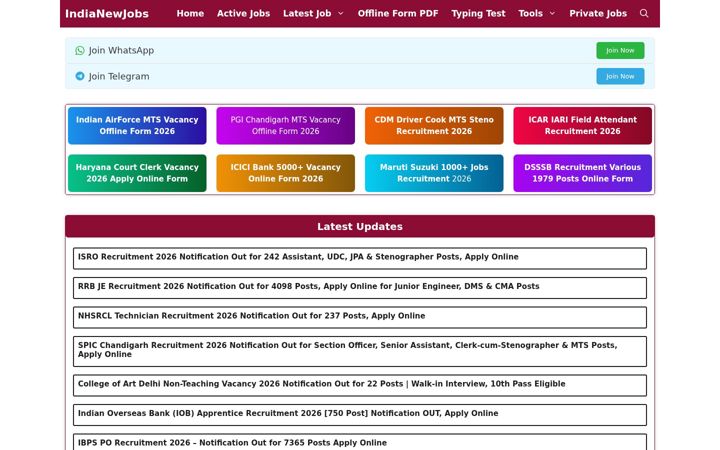Open the Private Jobs menu item
Image resolution: width=720 pixels, height=450 pixels.
click(598, 13)
